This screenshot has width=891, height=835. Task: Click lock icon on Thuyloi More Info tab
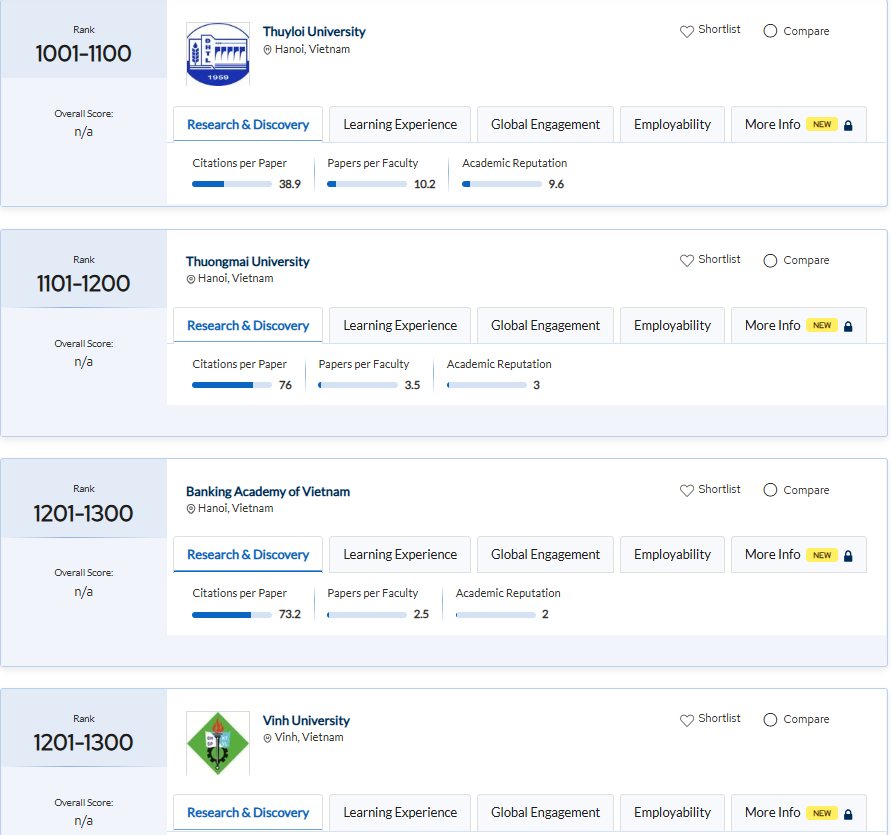click(x=848, y=126)
